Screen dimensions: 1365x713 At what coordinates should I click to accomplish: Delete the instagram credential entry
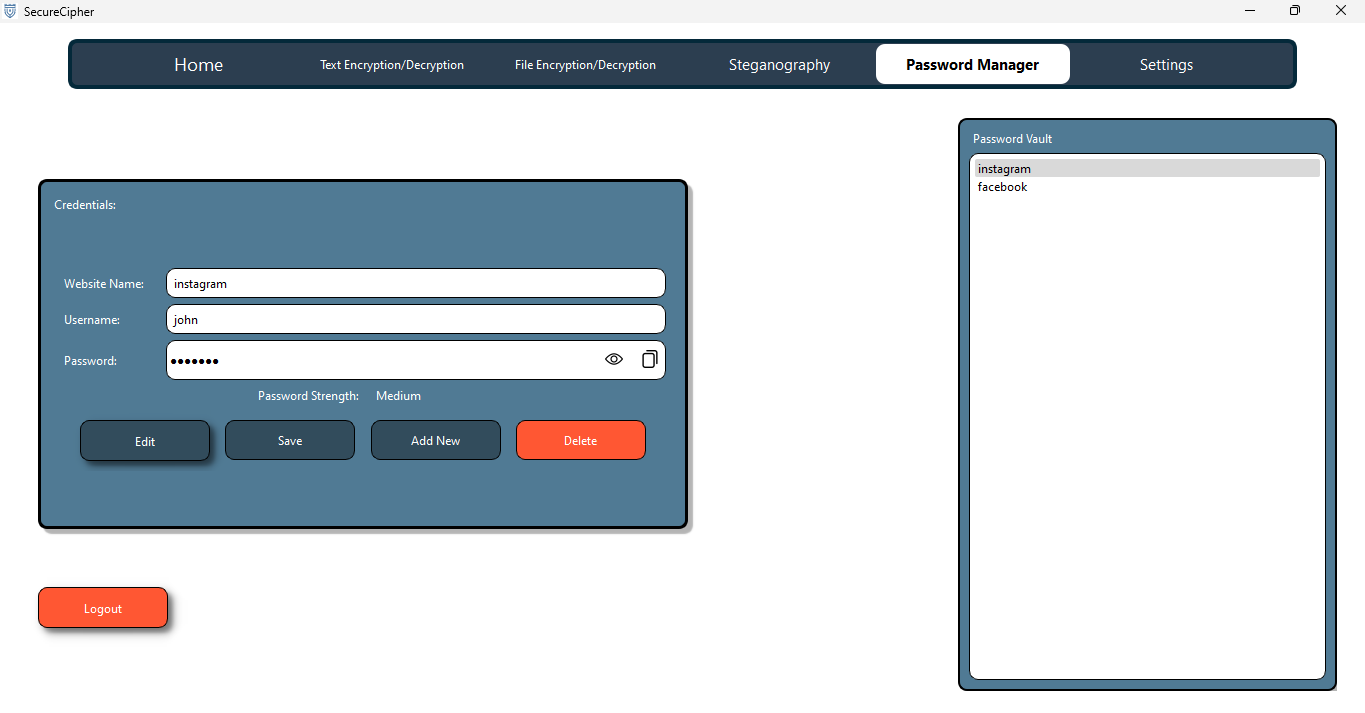pos(580,441)
